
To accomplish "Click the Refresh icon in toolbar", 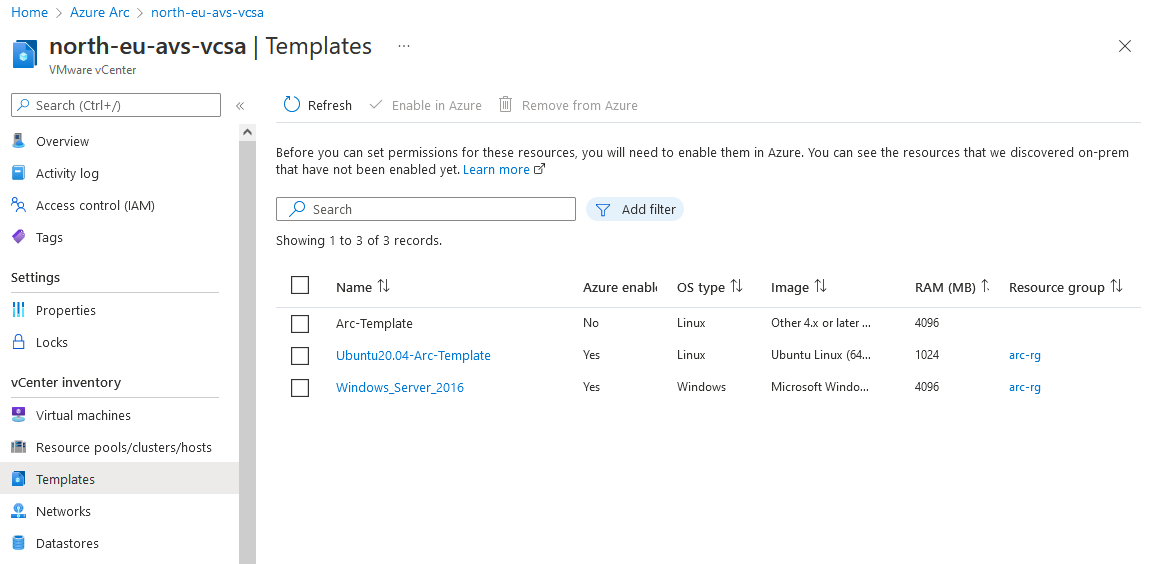I will point(292,104).
